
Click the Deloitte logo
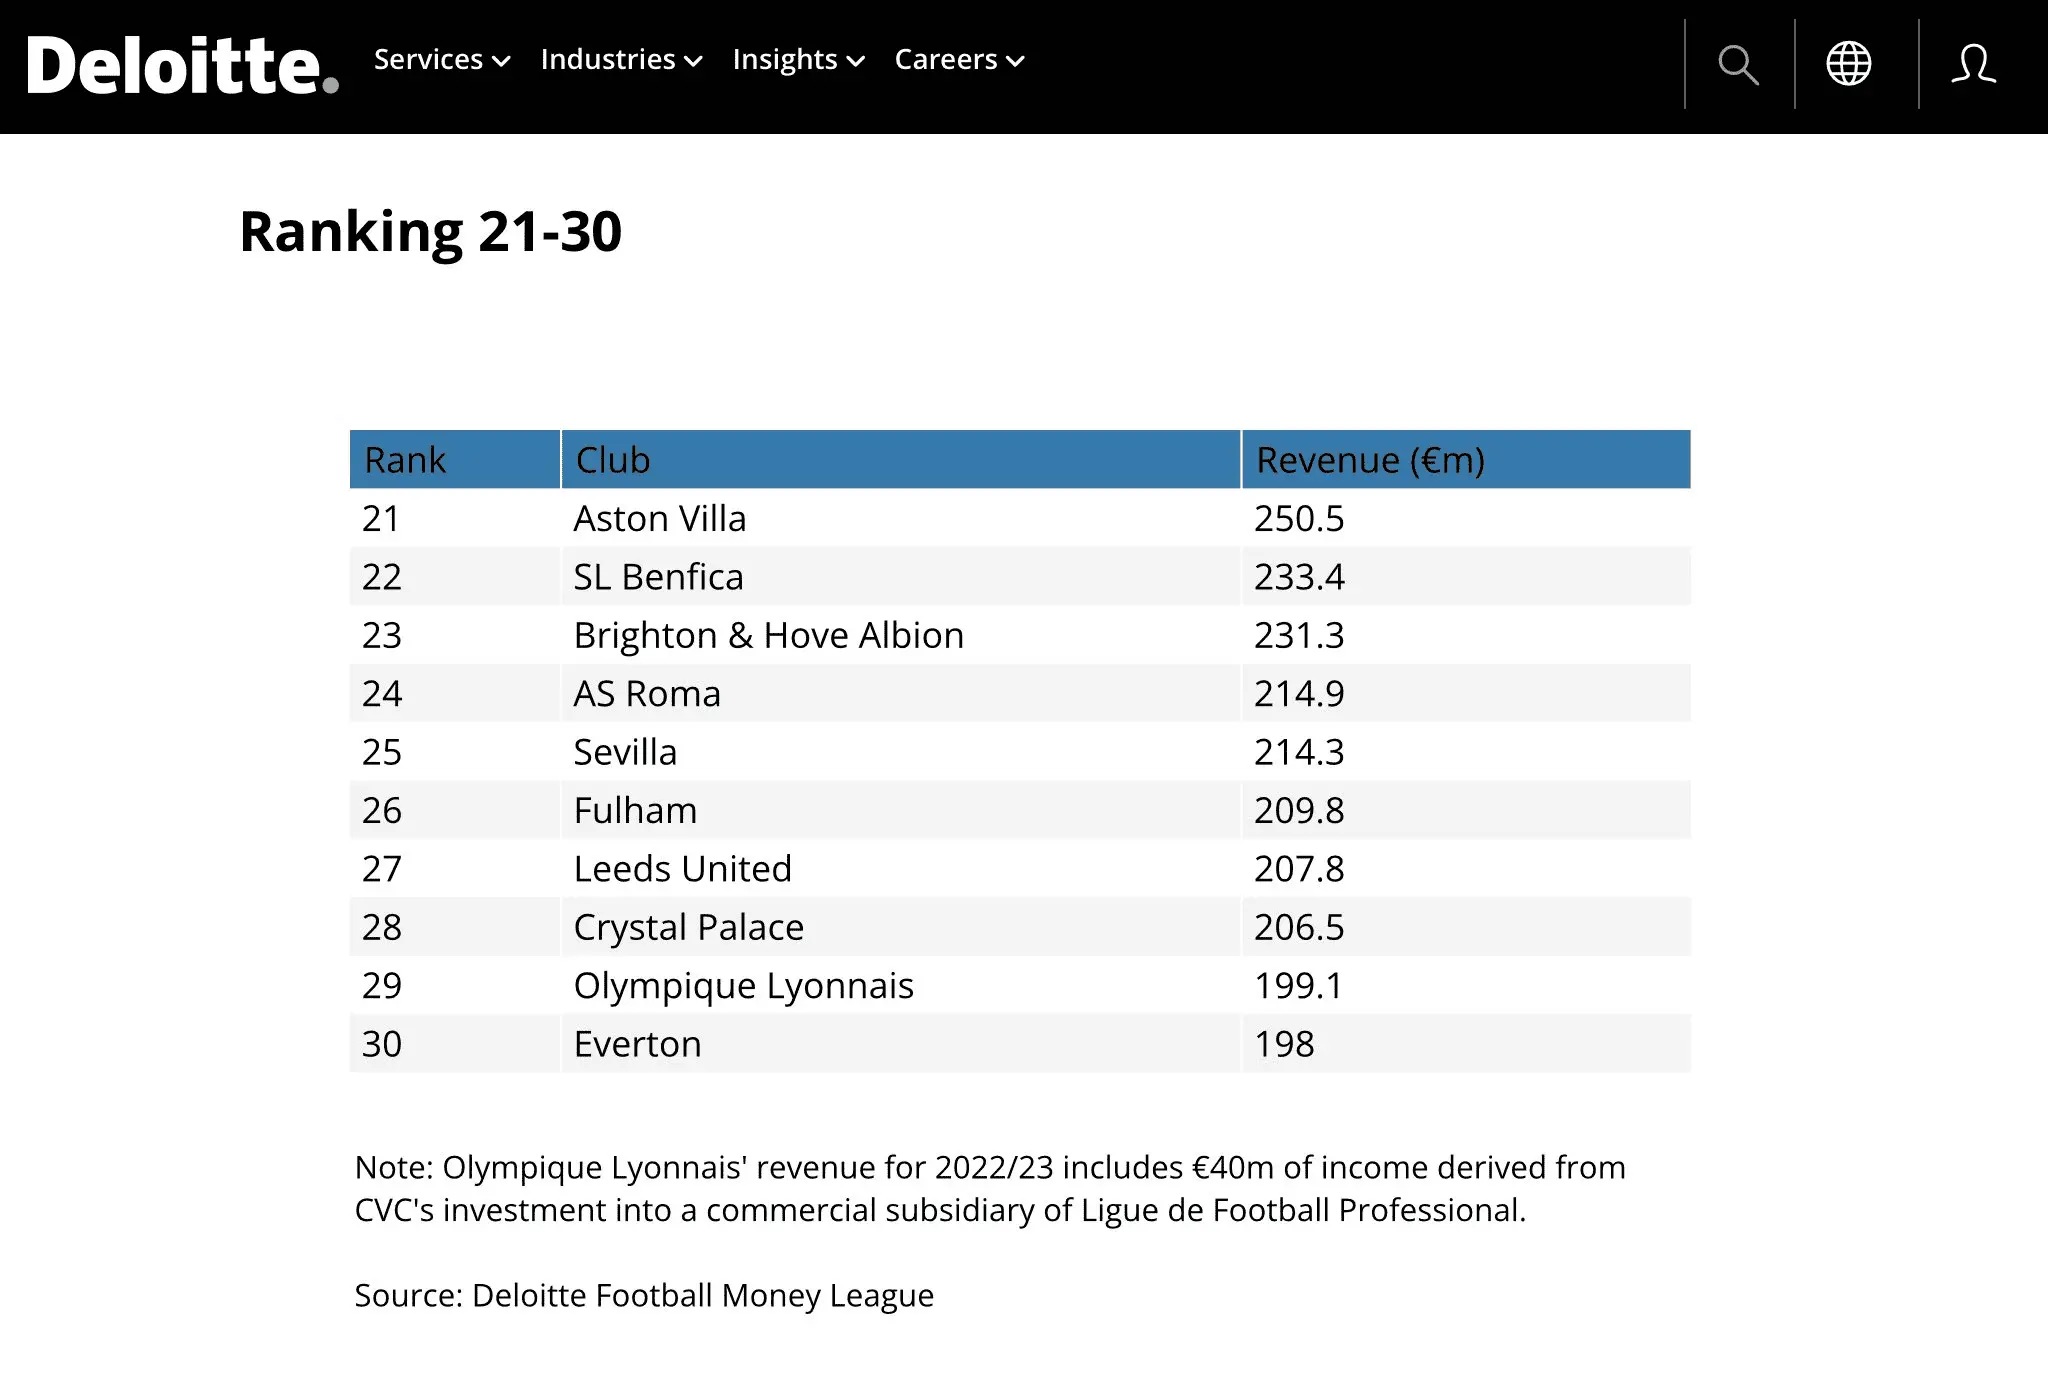click(x=182, y=65)
